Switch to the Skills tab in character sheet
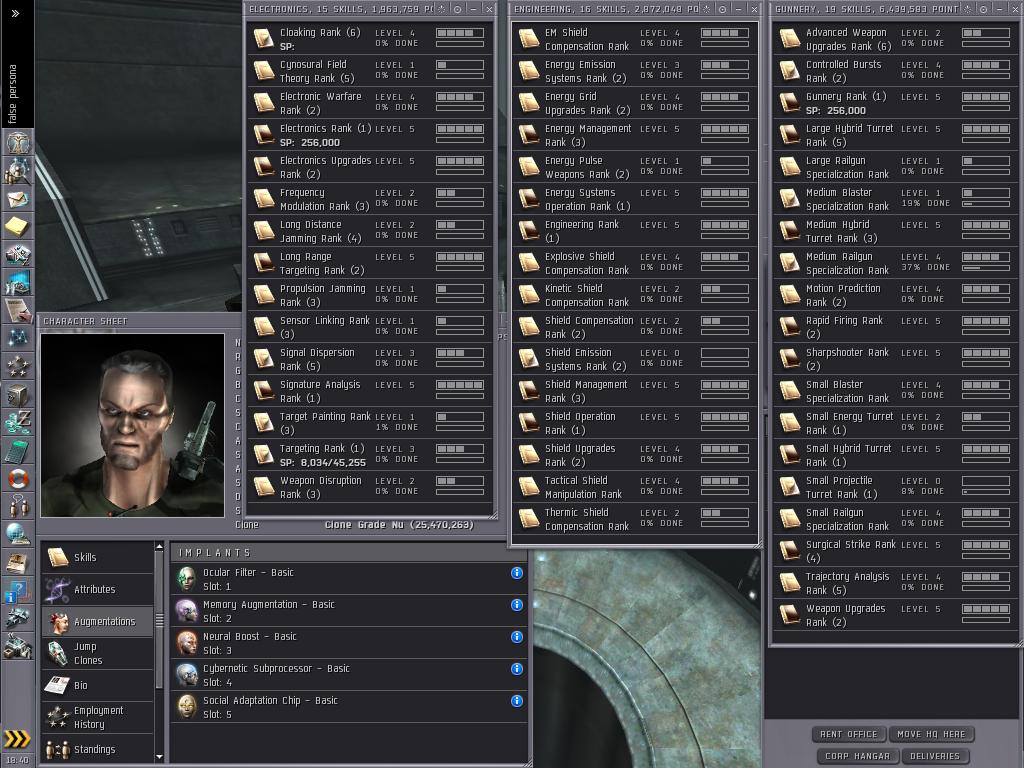Image resolution: width=1024 pixels, height=768 pixels. 98,557
